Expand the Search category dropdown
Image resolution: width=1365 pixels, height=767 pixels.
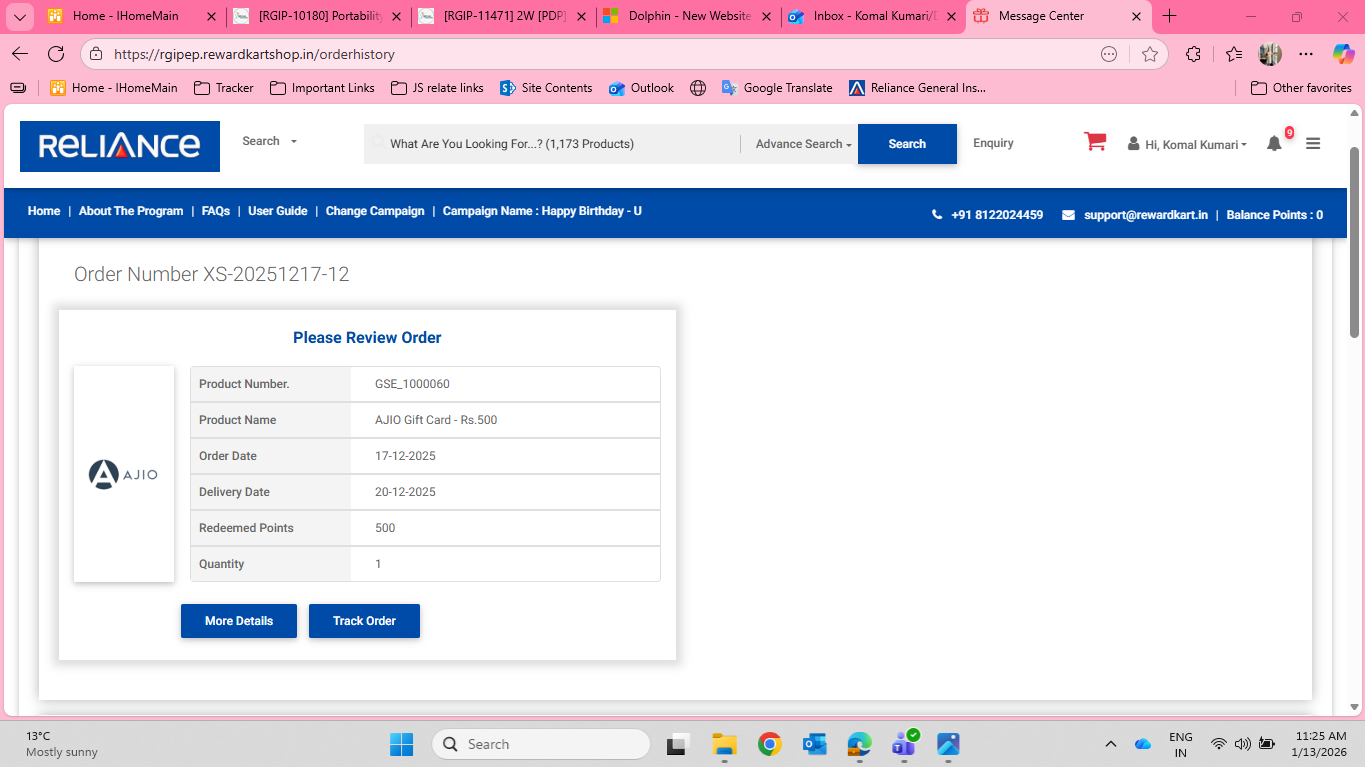(x=270, y=141)
